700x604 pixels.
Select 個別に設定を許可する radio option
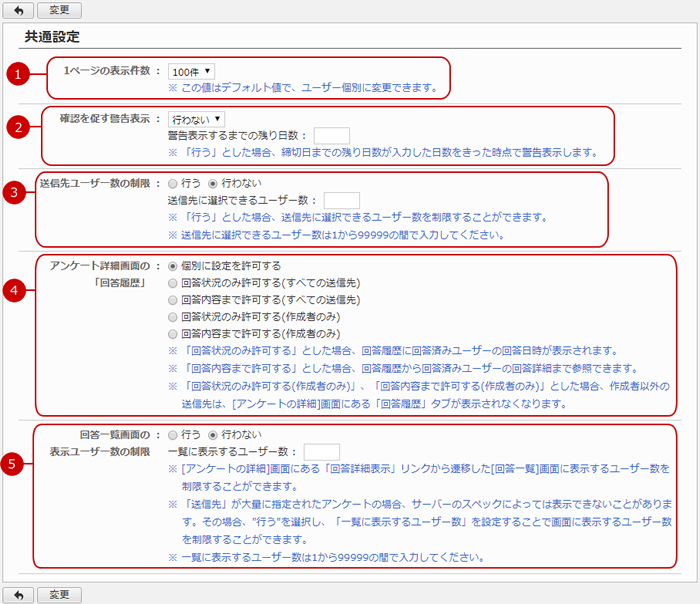click(x=174, y=266)
